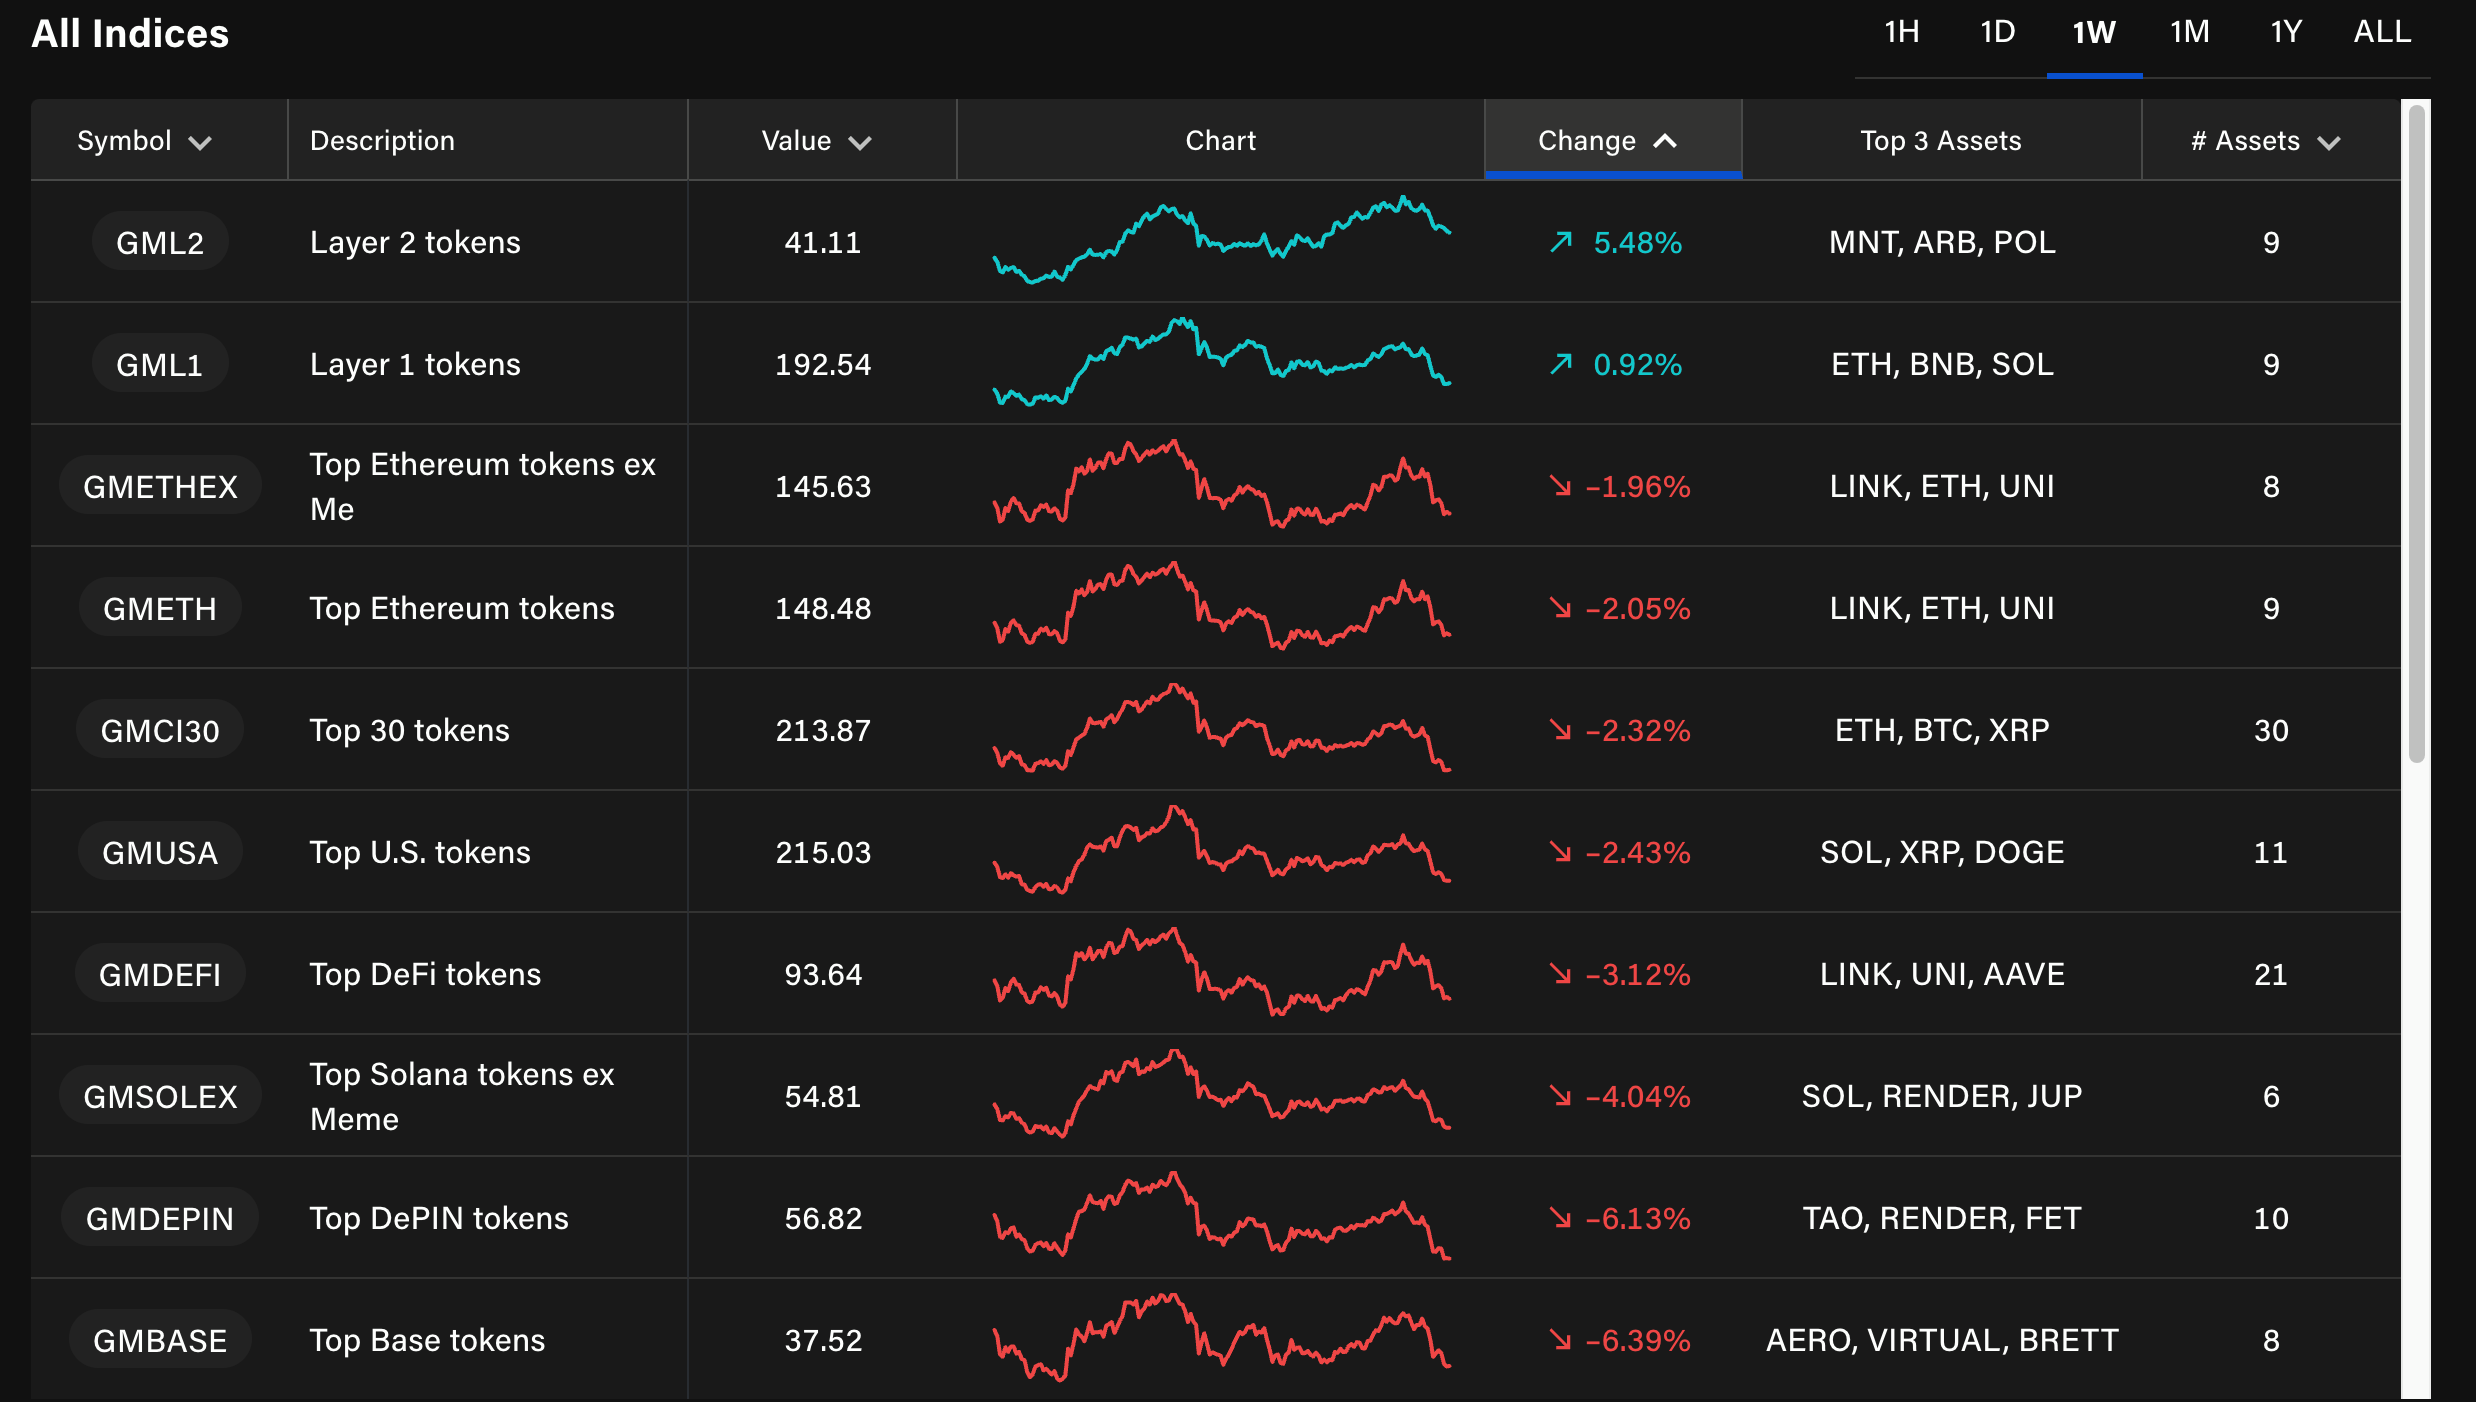Screen dimensions: 2476x1402
Task: Switch to the 1D timeframe tab
Action: coord(1997,32)
